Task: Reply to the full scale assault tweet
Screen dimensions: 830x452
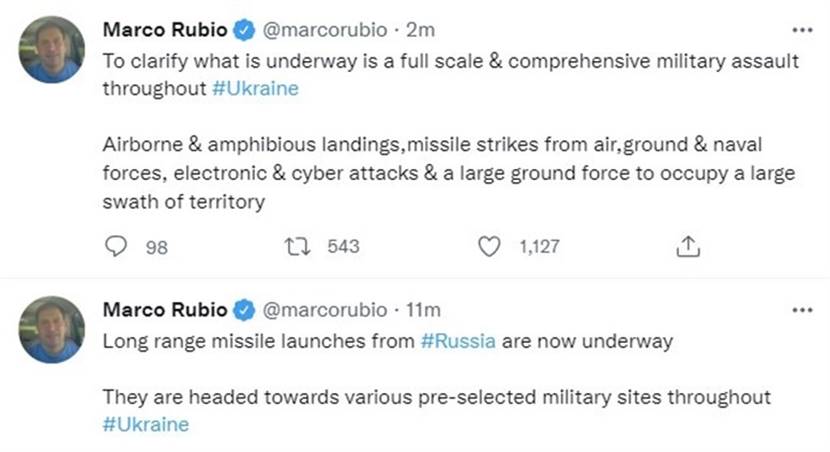Action: [117, 246]
